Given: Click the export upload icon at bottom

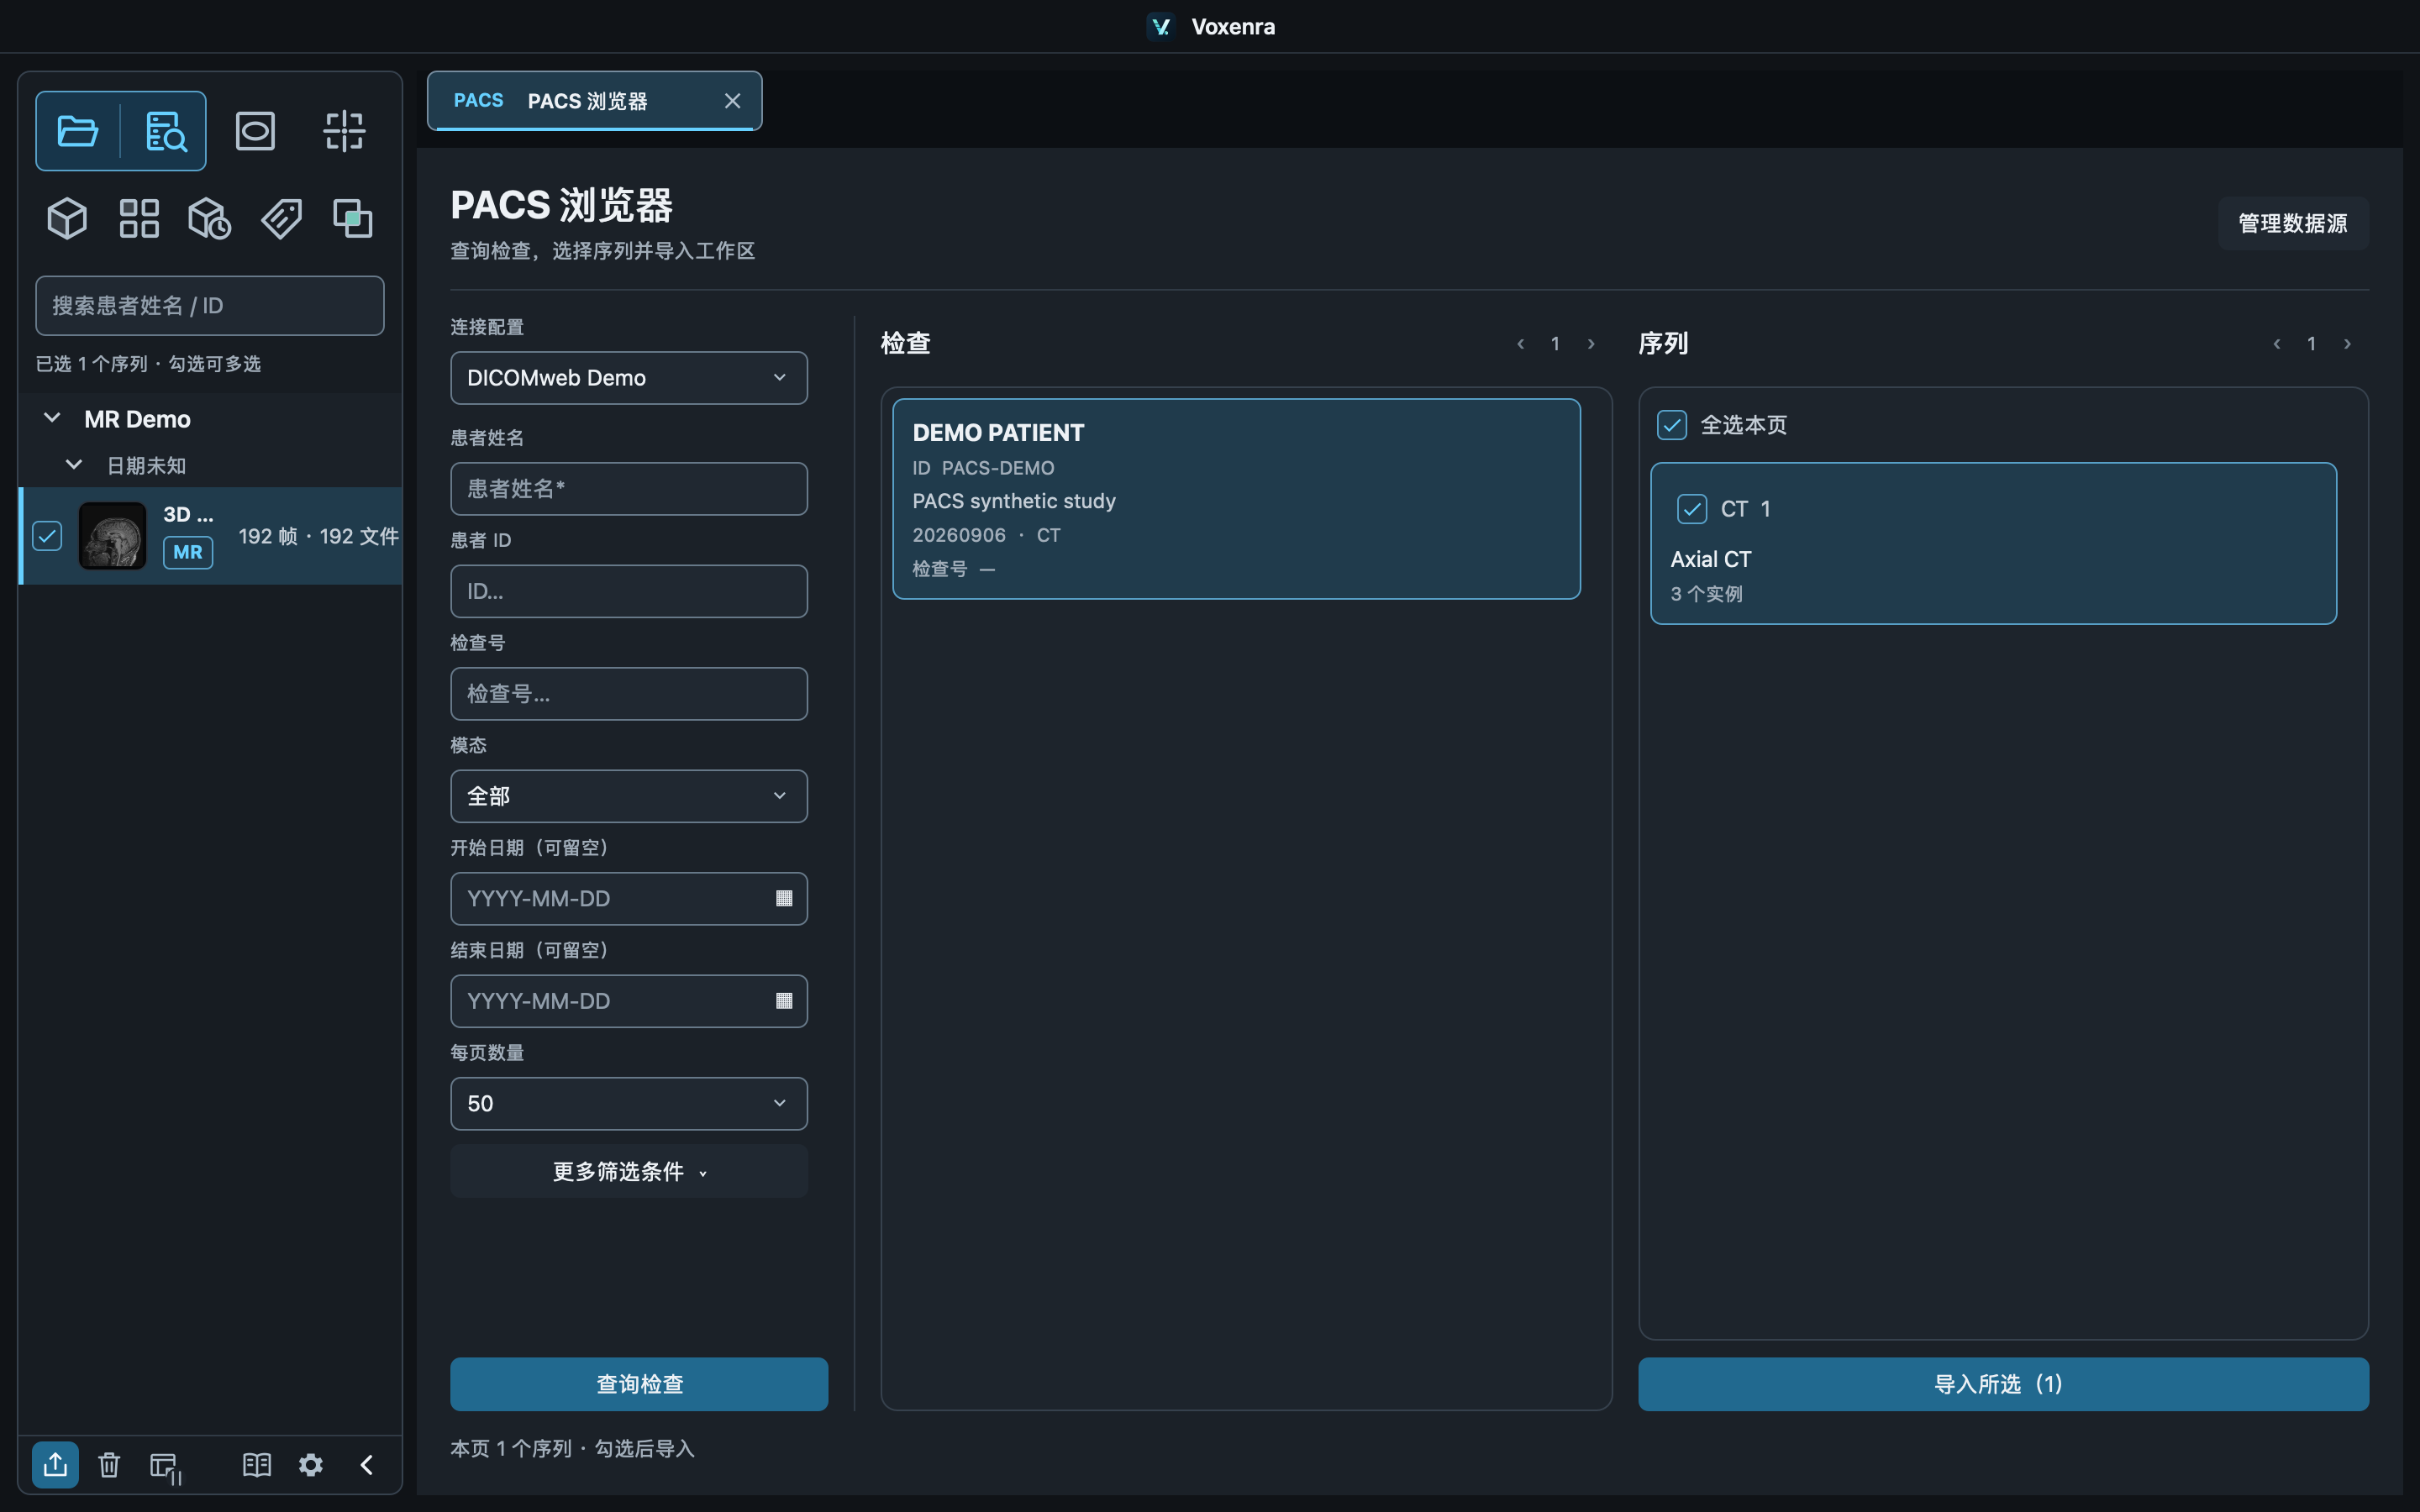Looking at the screenshot, I should 55,1465.
